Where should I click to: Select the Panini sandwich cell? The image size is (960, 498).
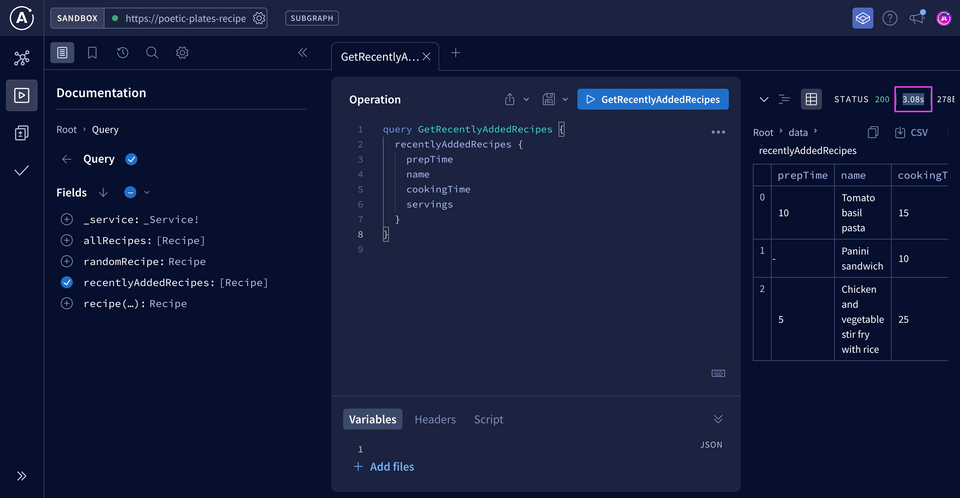(863, 258)
